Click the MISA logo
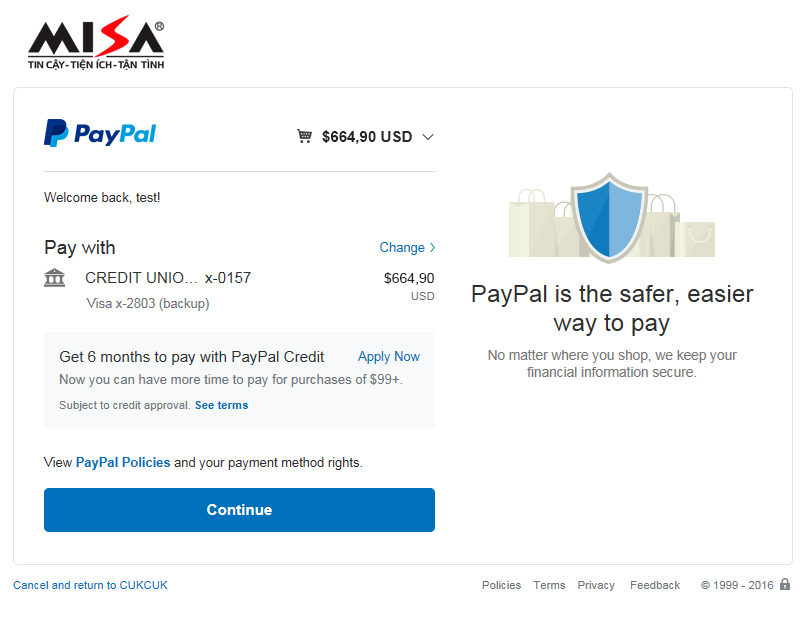The width and height of the screenshot is (808, 641). click(96, 44)
